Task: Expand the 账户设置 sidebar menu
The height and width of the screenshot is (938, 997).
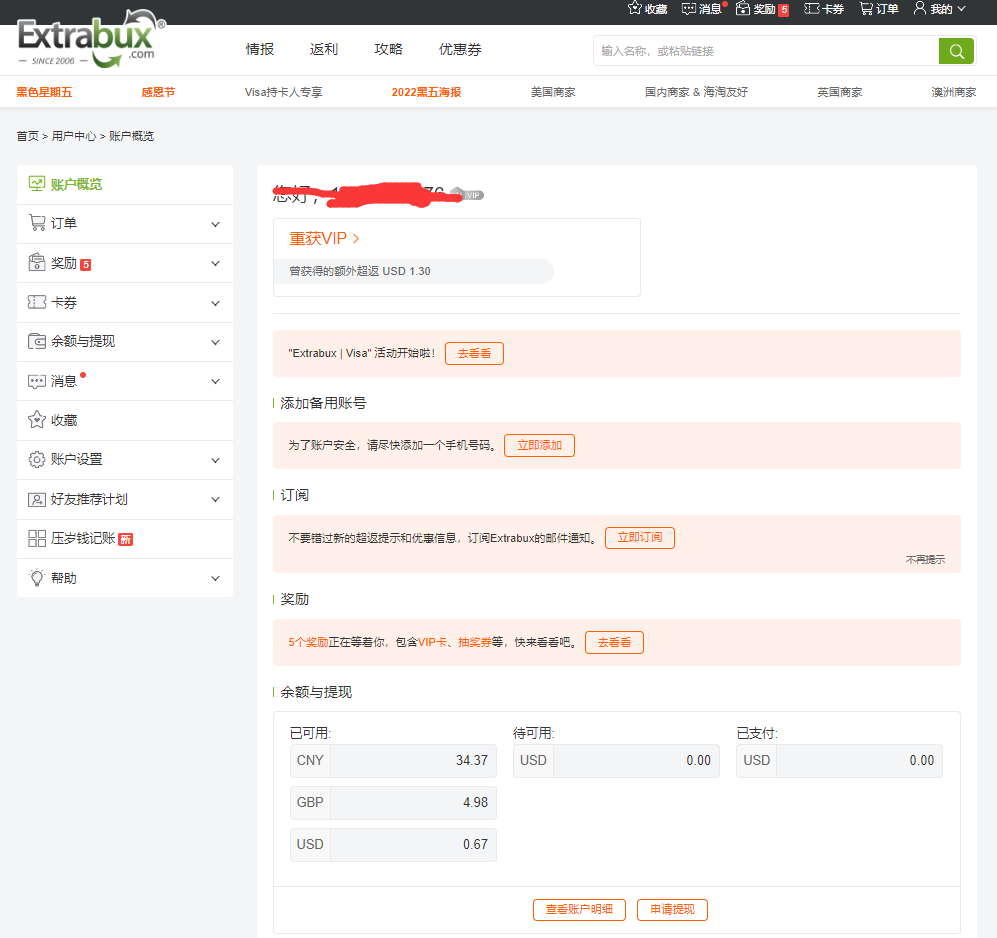Action: tap(215, 460)
